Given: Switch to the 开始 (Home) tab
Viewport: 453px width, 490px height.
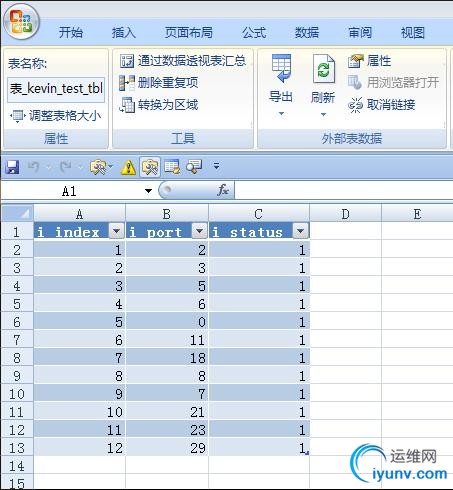Looking at the screenshot, I should pyautogui.click(x=71, y=33).
